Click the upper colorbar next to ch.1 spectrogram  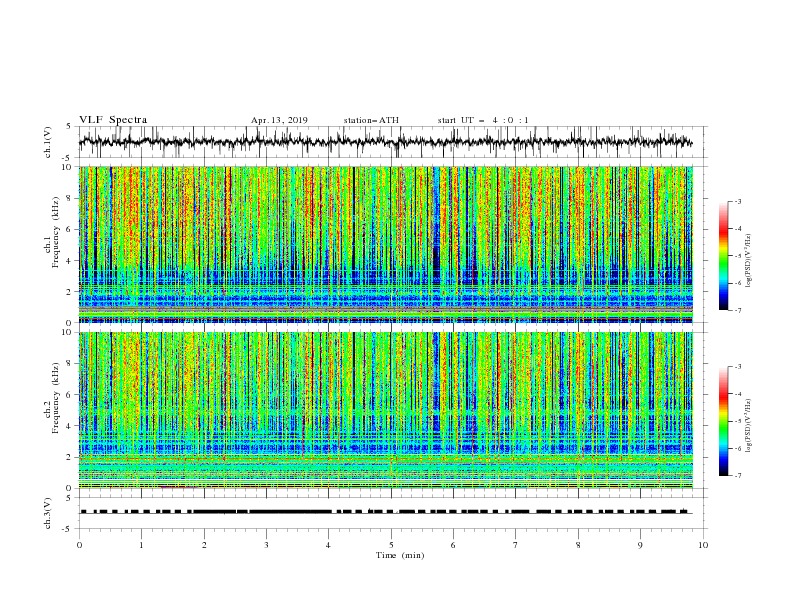coord(723,255)
